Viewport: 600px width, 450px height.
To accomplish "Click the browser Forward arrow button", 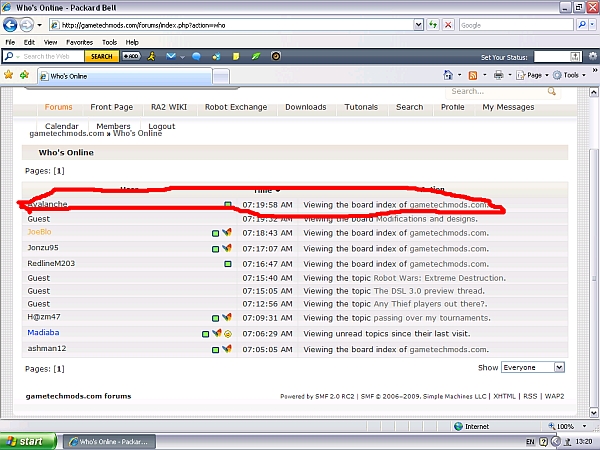I will point(26,25).
